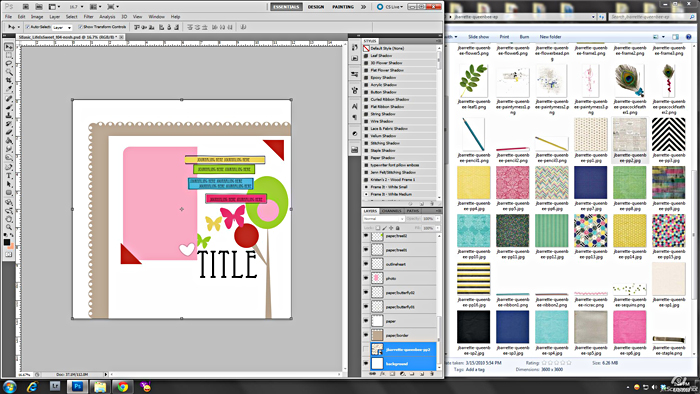Click Link layers icon in Layers panel

click(x=372, y=374)
